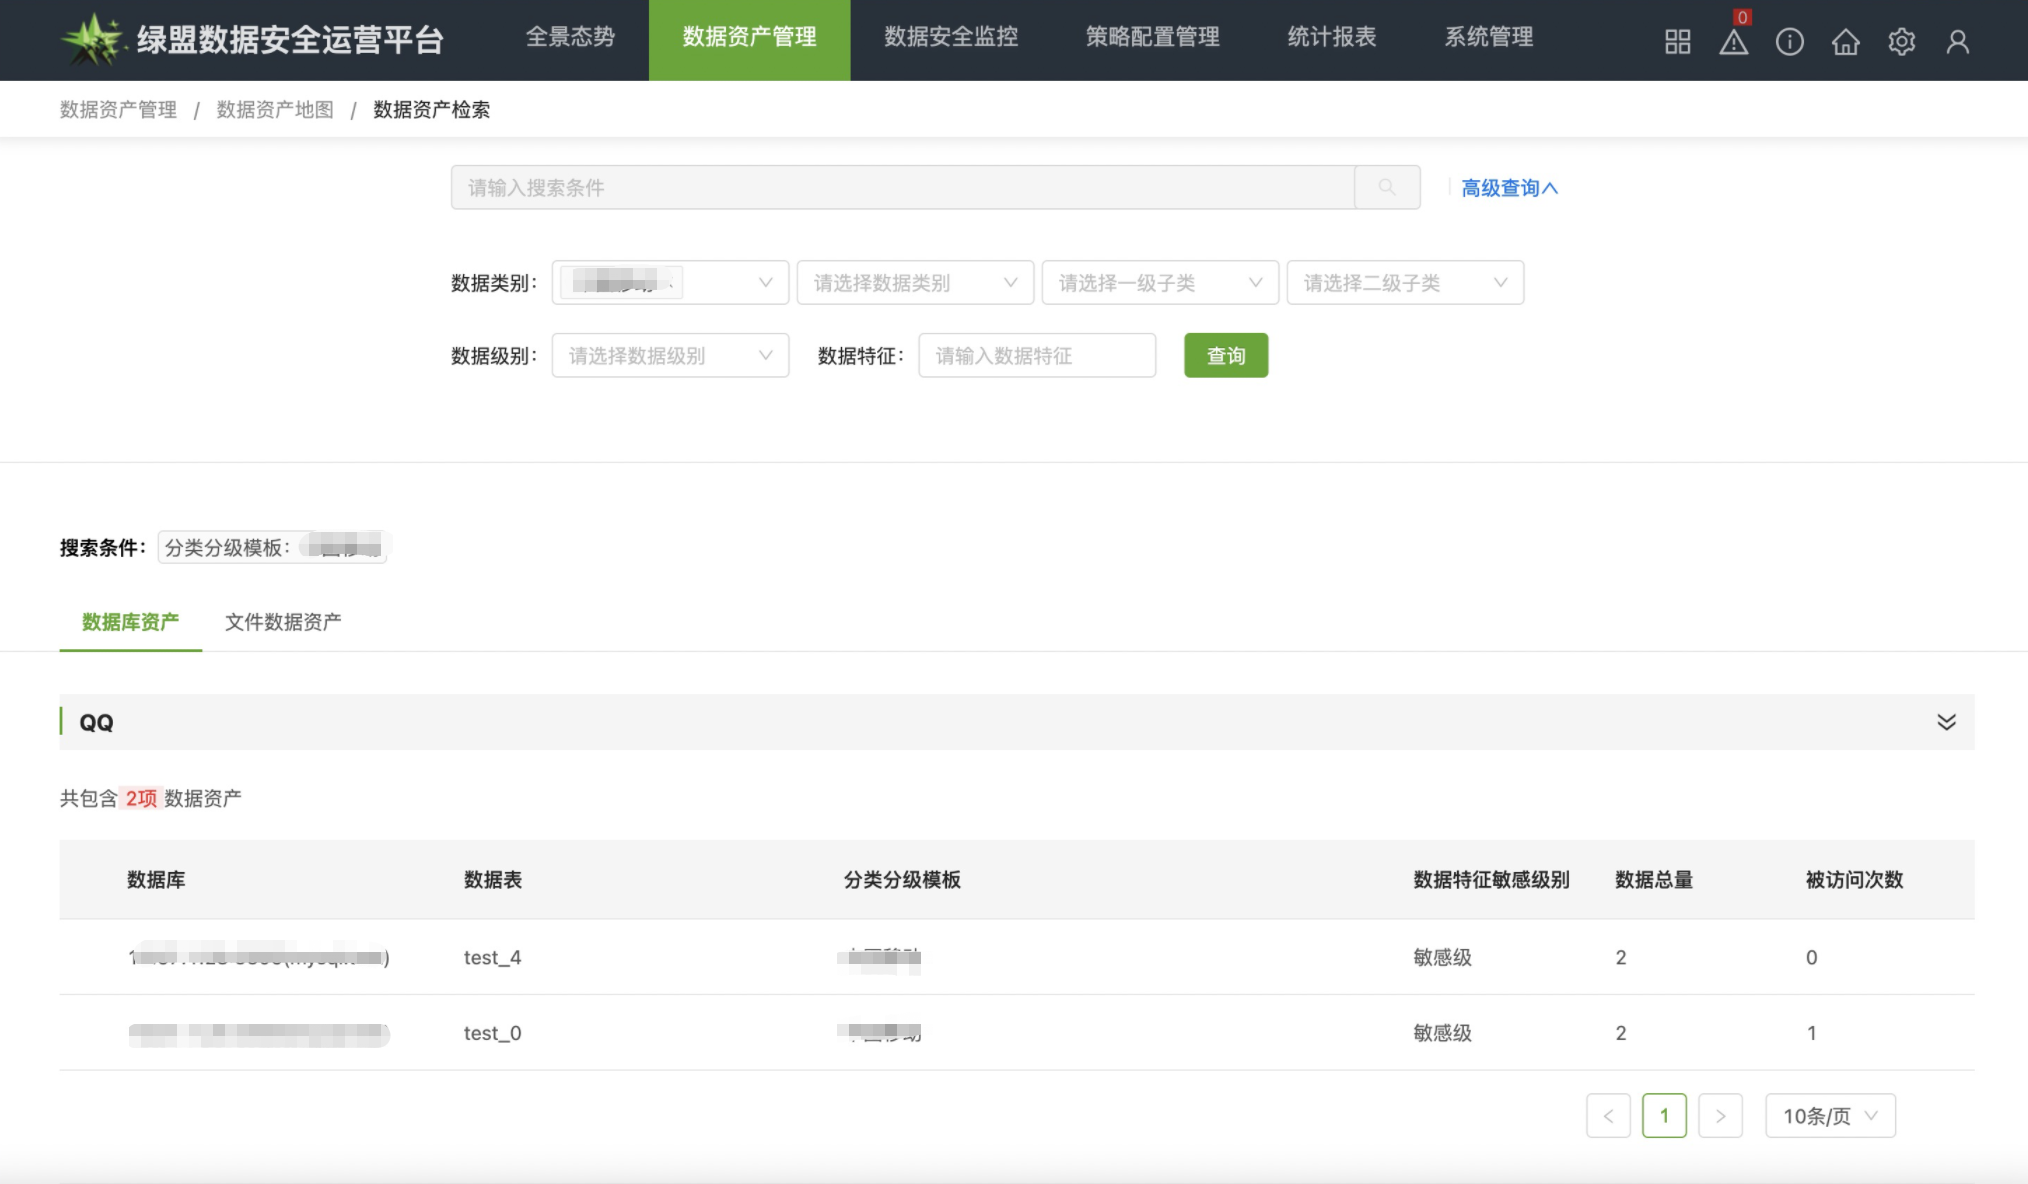The width and height of the screenshot is (2028, 1184).
Task: Collapse the QQ section with double chevron
Action: click(1945, 722)
